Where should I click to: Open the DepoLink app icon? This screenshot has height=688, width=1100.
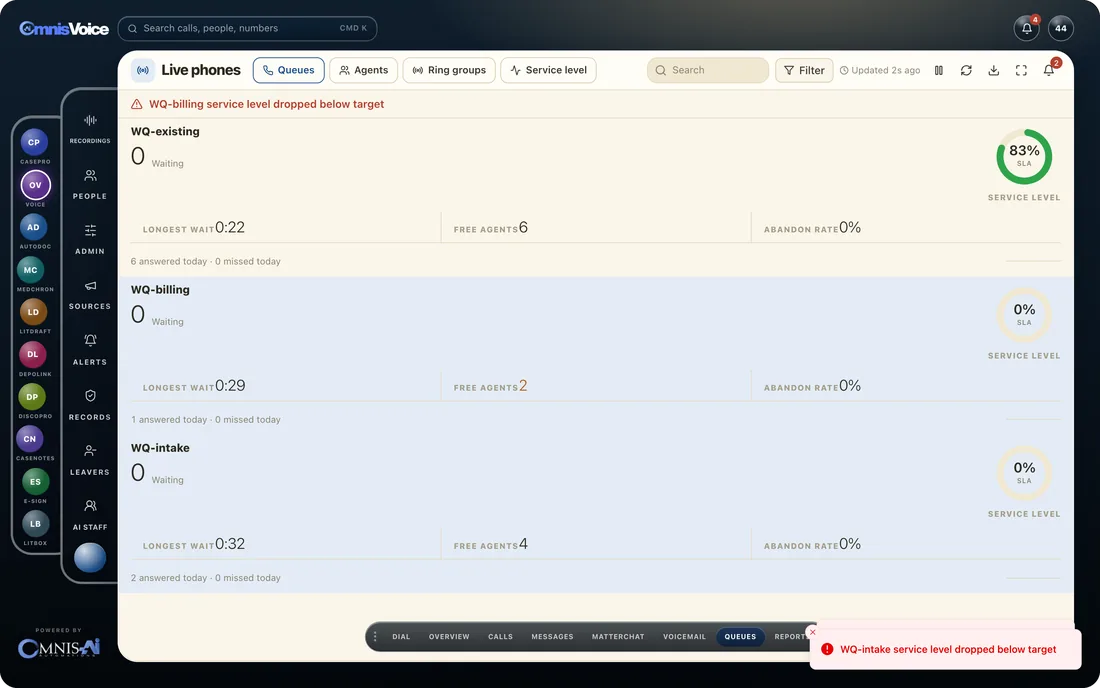tap(32, 354)
